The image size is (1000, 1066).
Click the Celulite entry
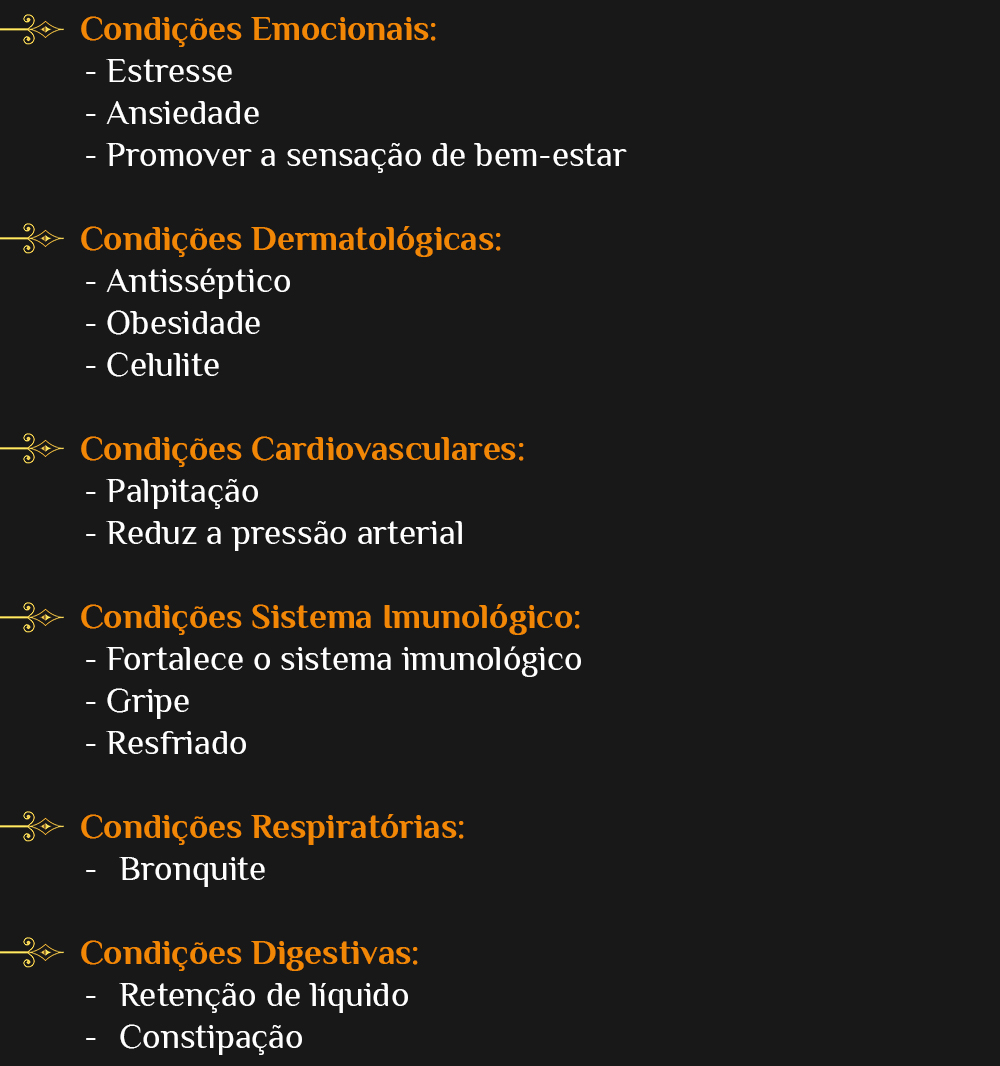click(x=162, y=366)
